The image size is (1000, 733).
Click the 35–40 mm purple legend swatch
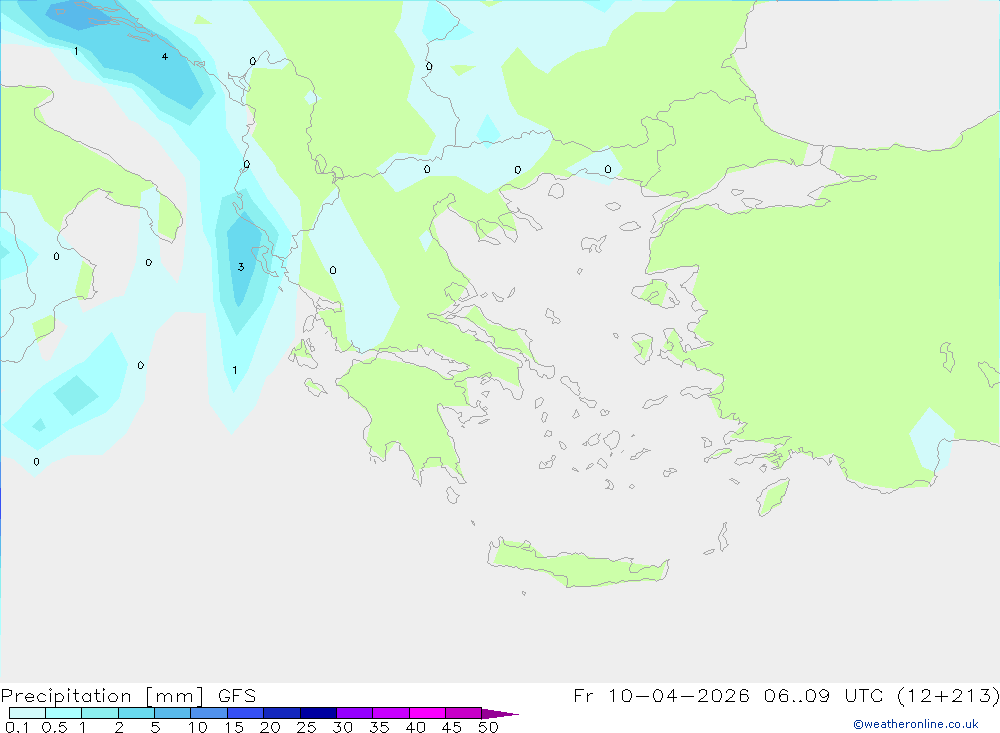pos(390,713)
